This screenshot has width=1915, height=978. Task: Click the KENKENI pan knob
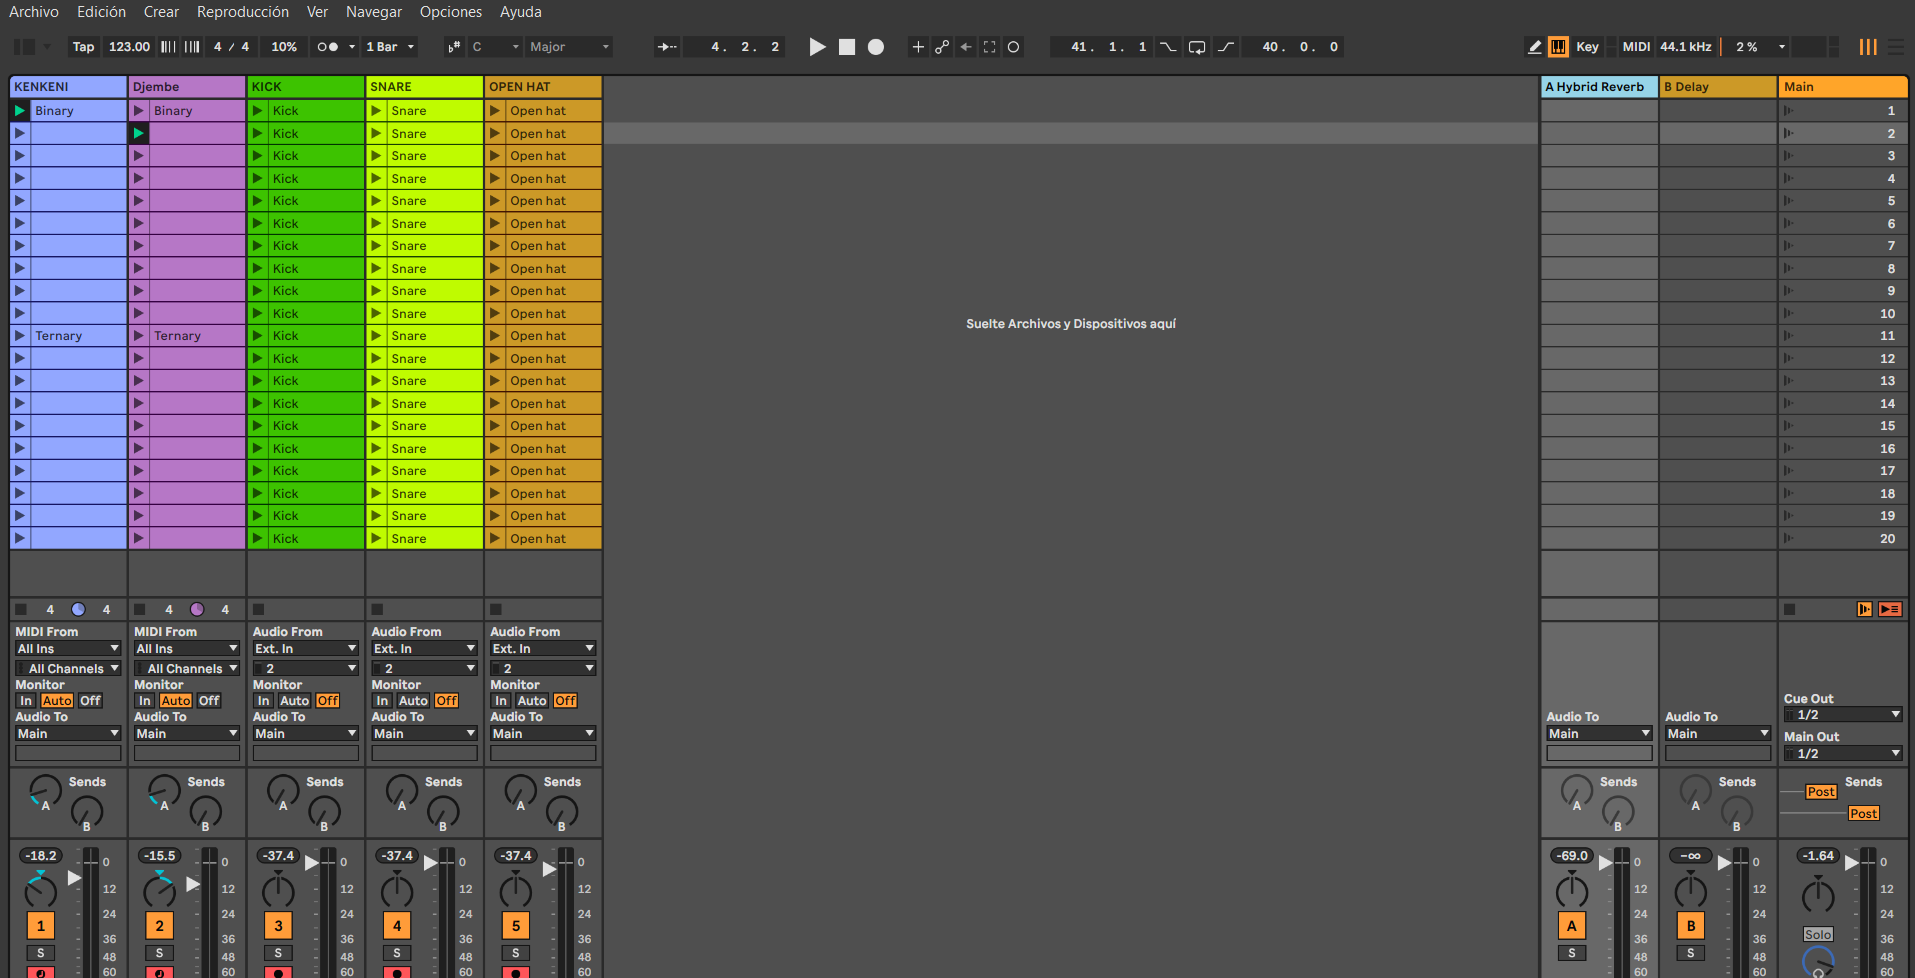pos(41,890)
